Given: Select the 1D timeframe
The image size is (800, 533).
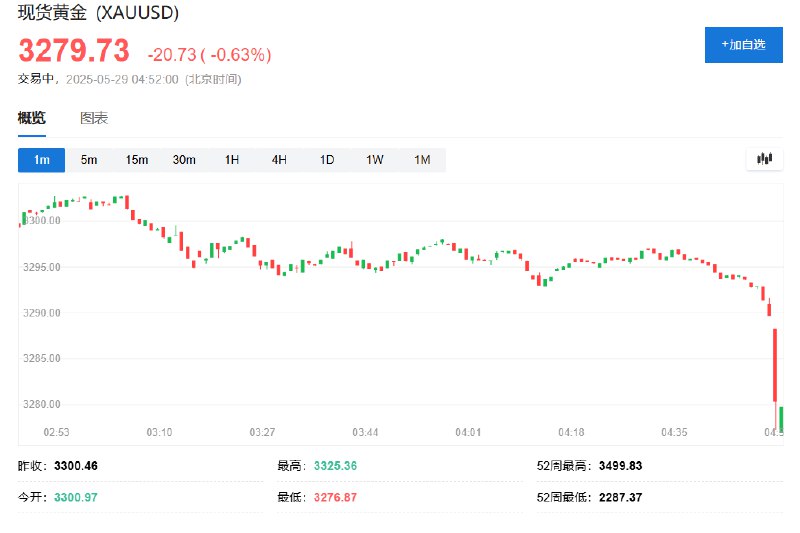Looking at the screenshot, I should (x=327, y=160).
